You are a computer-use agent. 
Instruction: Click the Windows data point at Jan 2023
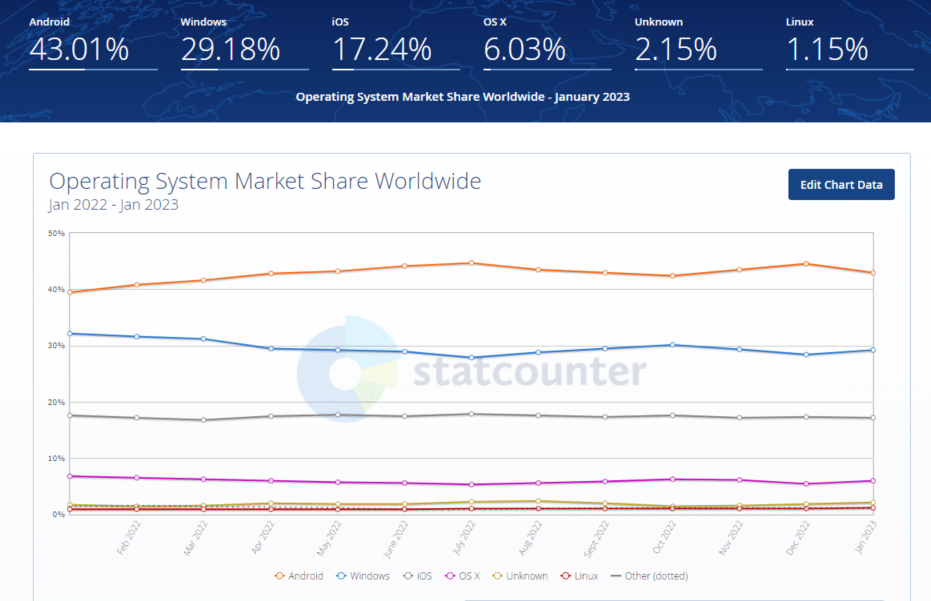(x=873, y=350)
